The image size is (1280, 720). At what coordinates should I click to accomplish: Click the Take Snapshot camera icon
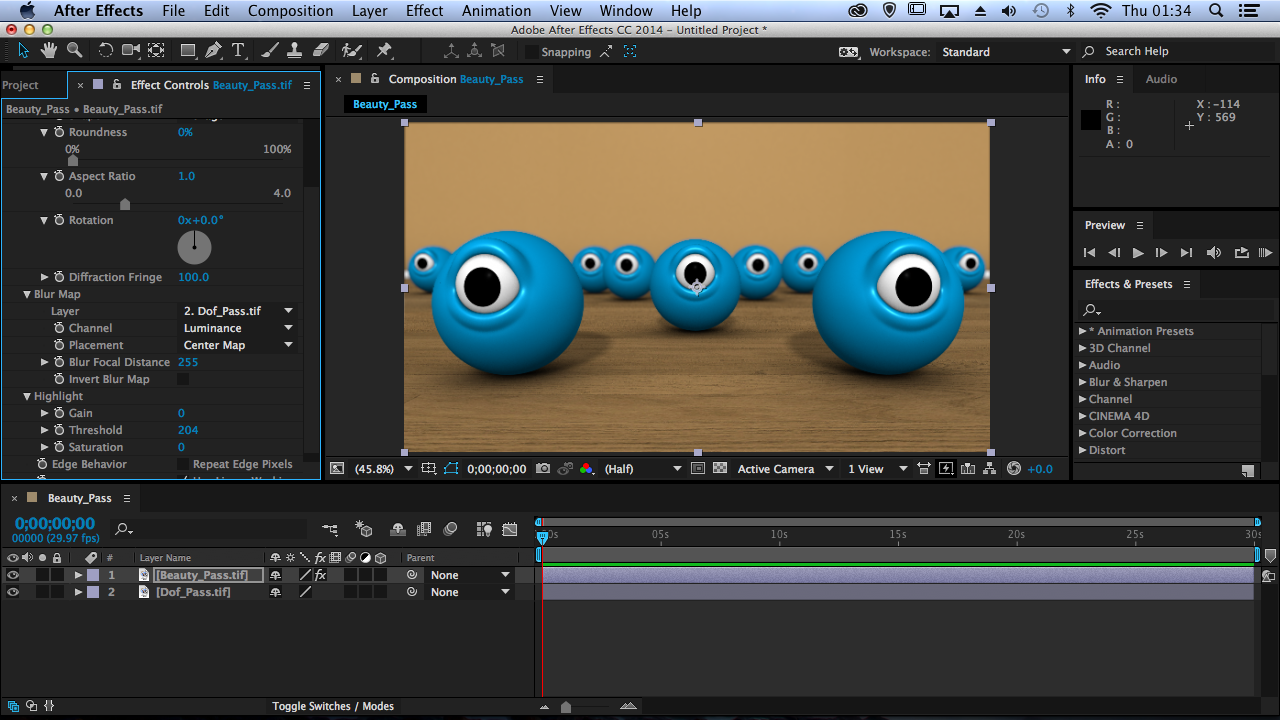coord(543,469)
